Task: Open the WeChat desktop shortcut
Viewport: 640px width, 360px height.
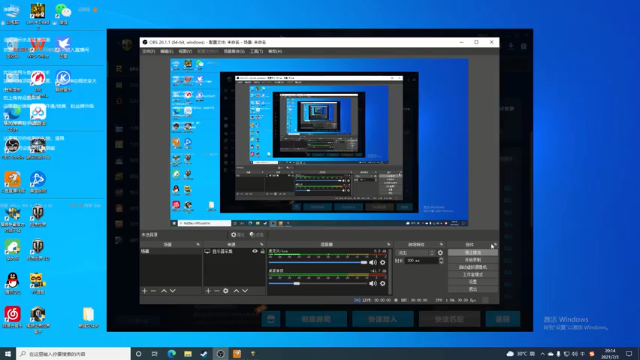Action: click(63, 13)
